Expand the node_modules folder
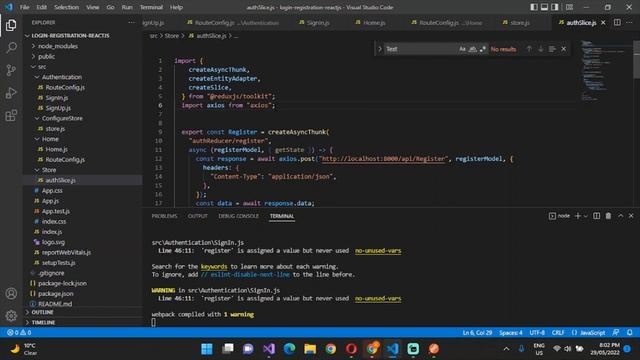This screenshot has width=640, height=360. tap(58, 46)
